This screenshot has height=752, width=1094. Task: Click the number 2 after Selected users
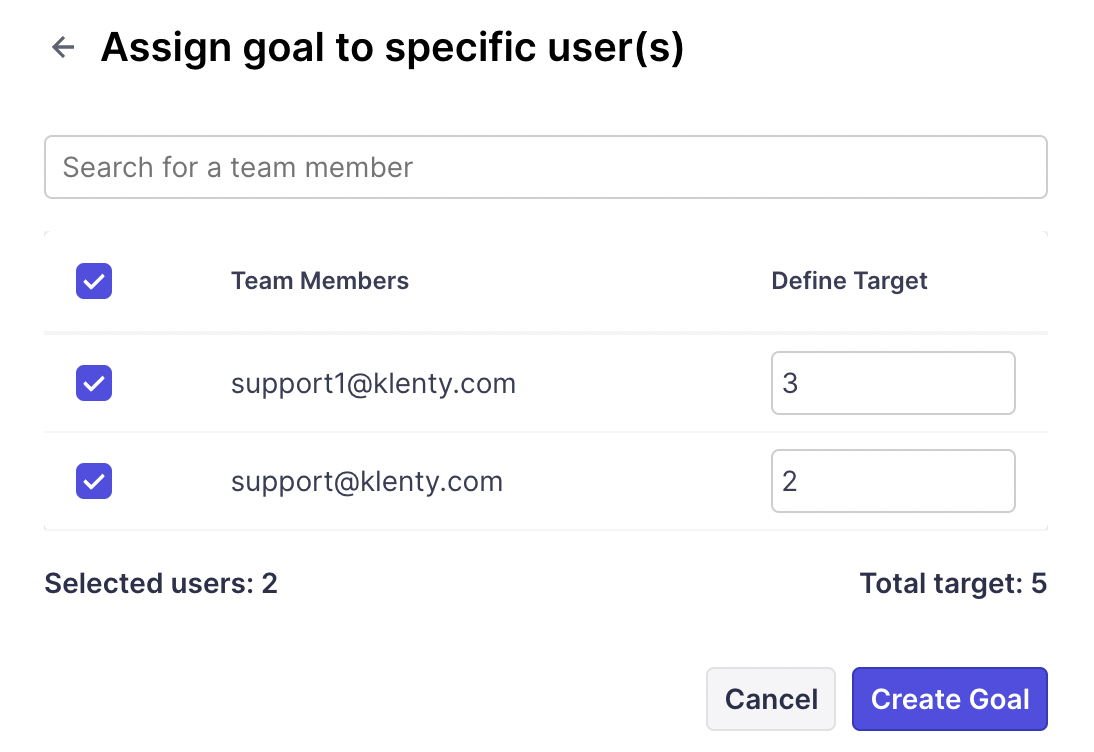[269, 584]
